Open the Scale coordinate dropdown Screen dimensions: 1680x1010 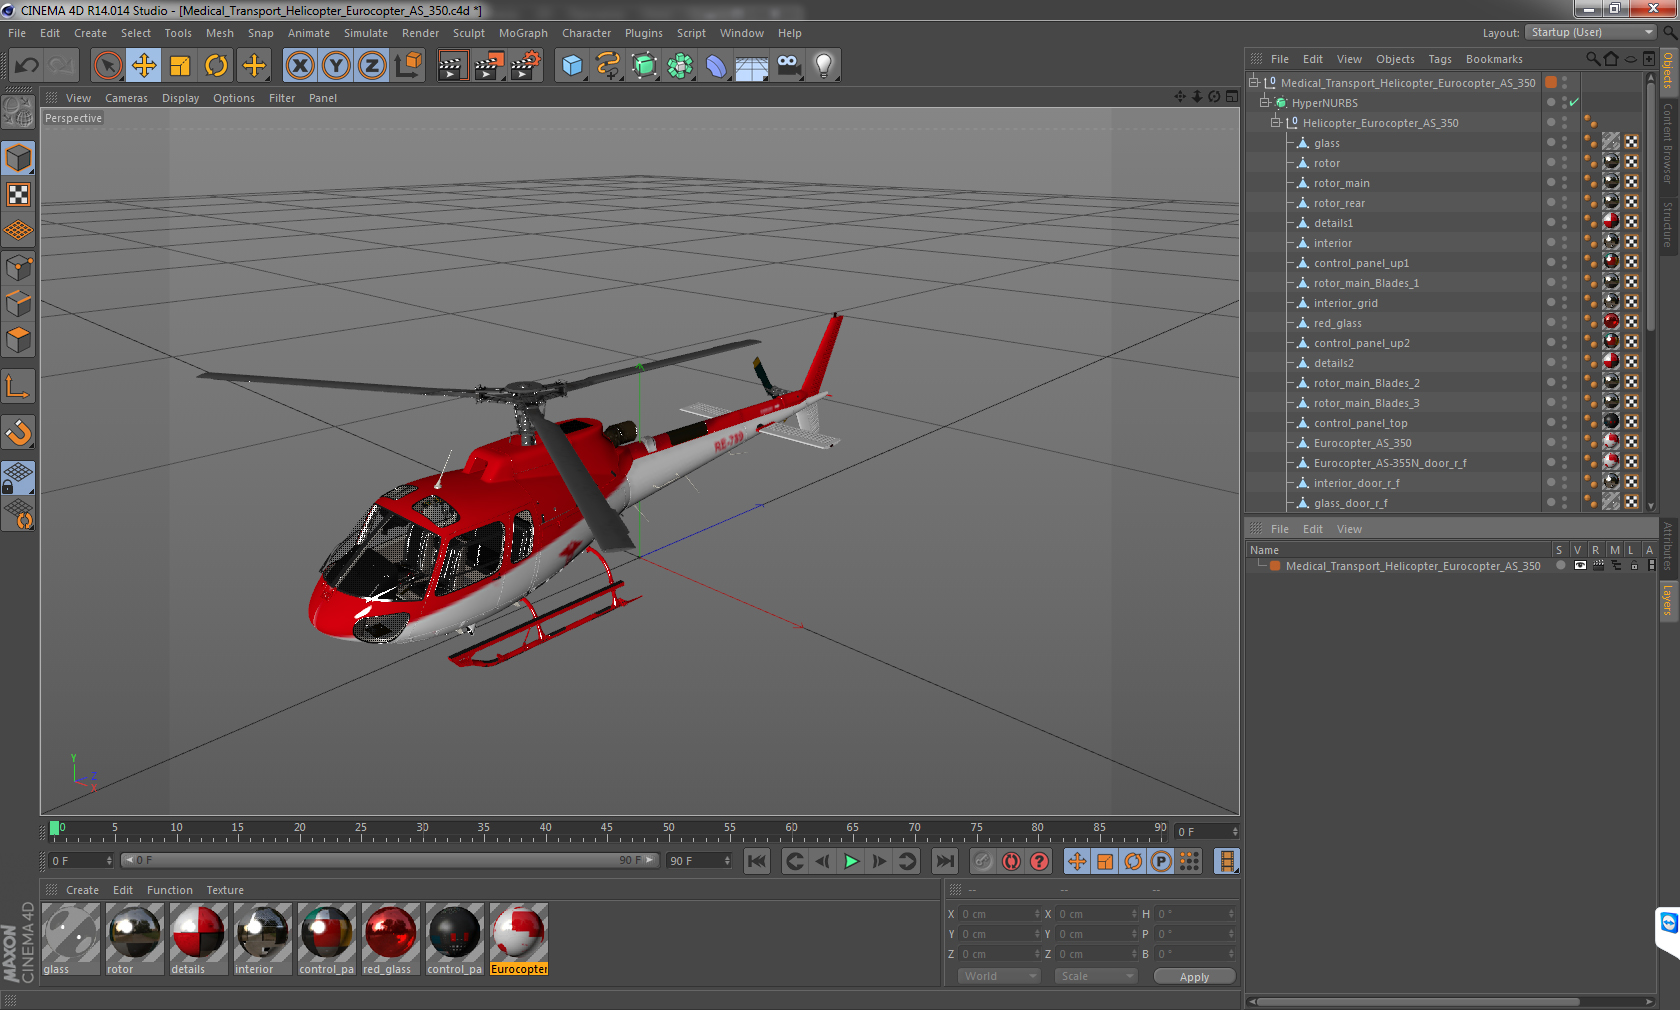click(x=1096, y=976)
